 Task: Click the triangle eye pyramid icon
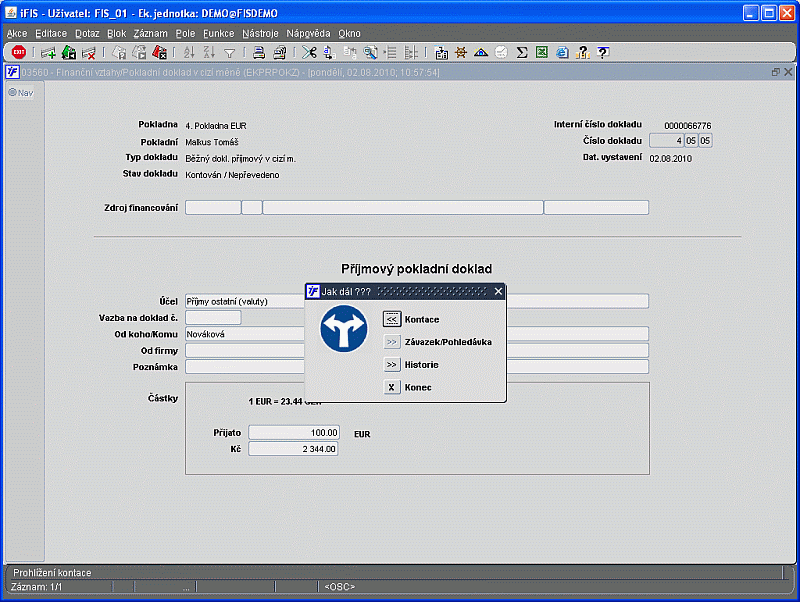(x=481, y=52)
